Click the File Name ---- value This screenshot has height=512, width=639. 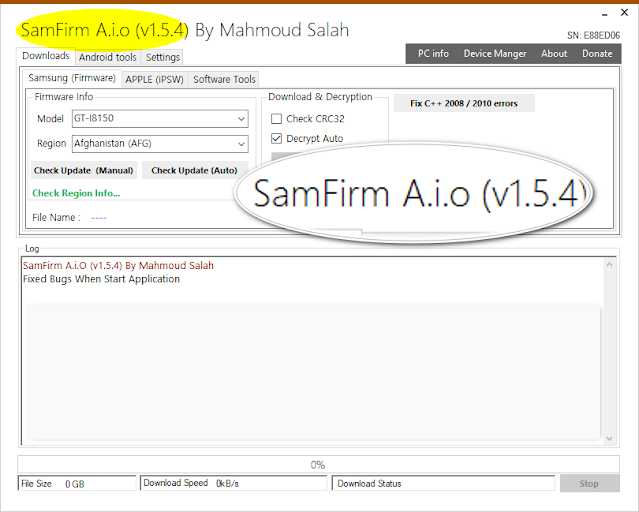tap(99, 218)
